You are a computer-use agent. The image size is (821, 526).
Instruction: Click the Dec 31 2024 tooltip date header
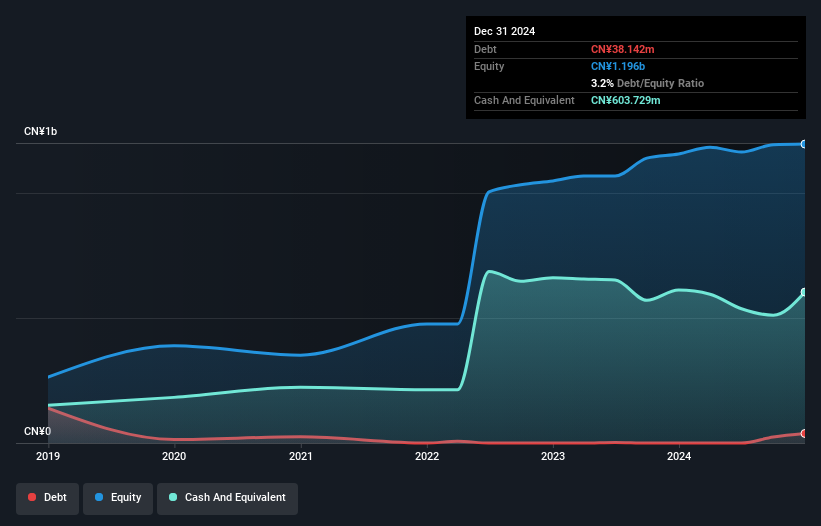point(504,31)
